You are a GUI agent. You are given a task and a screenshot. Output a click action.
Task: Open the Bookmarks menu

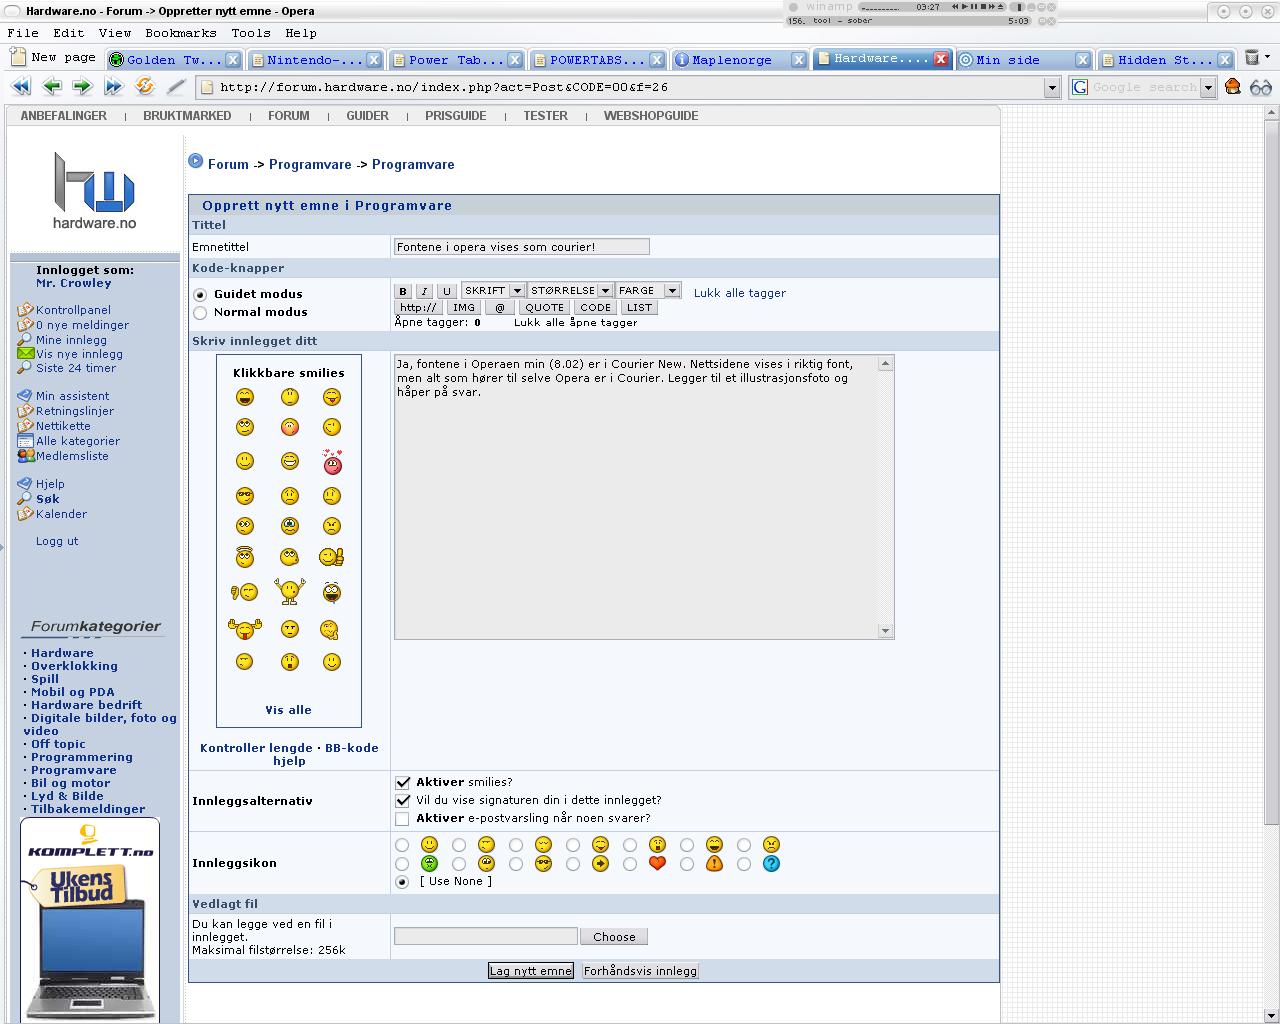click(x=181, y=33)
